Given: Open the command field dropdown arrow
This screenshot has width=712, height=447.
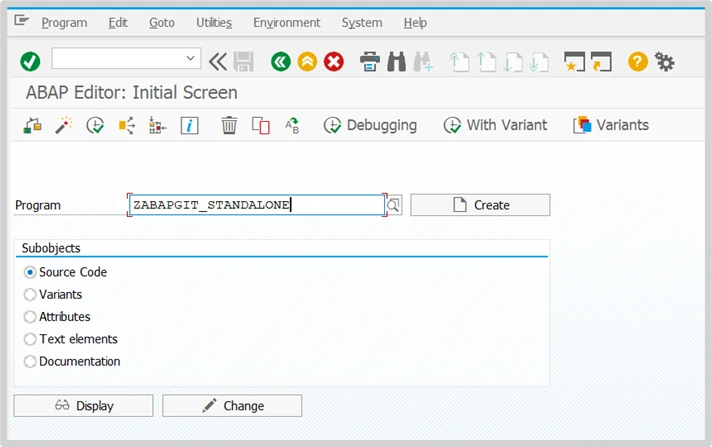Looking at the screenshot, I should tap(191, 58).
